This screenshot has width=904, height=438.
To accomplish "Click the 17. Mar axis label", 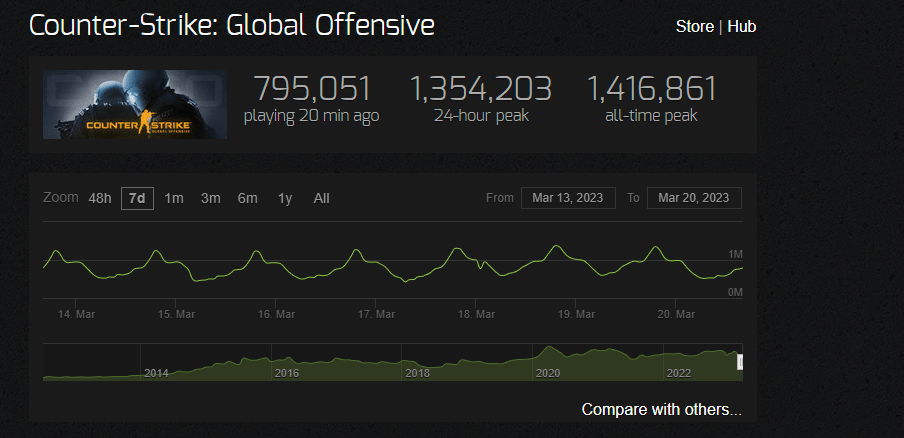I will click(x=376, y=315).
